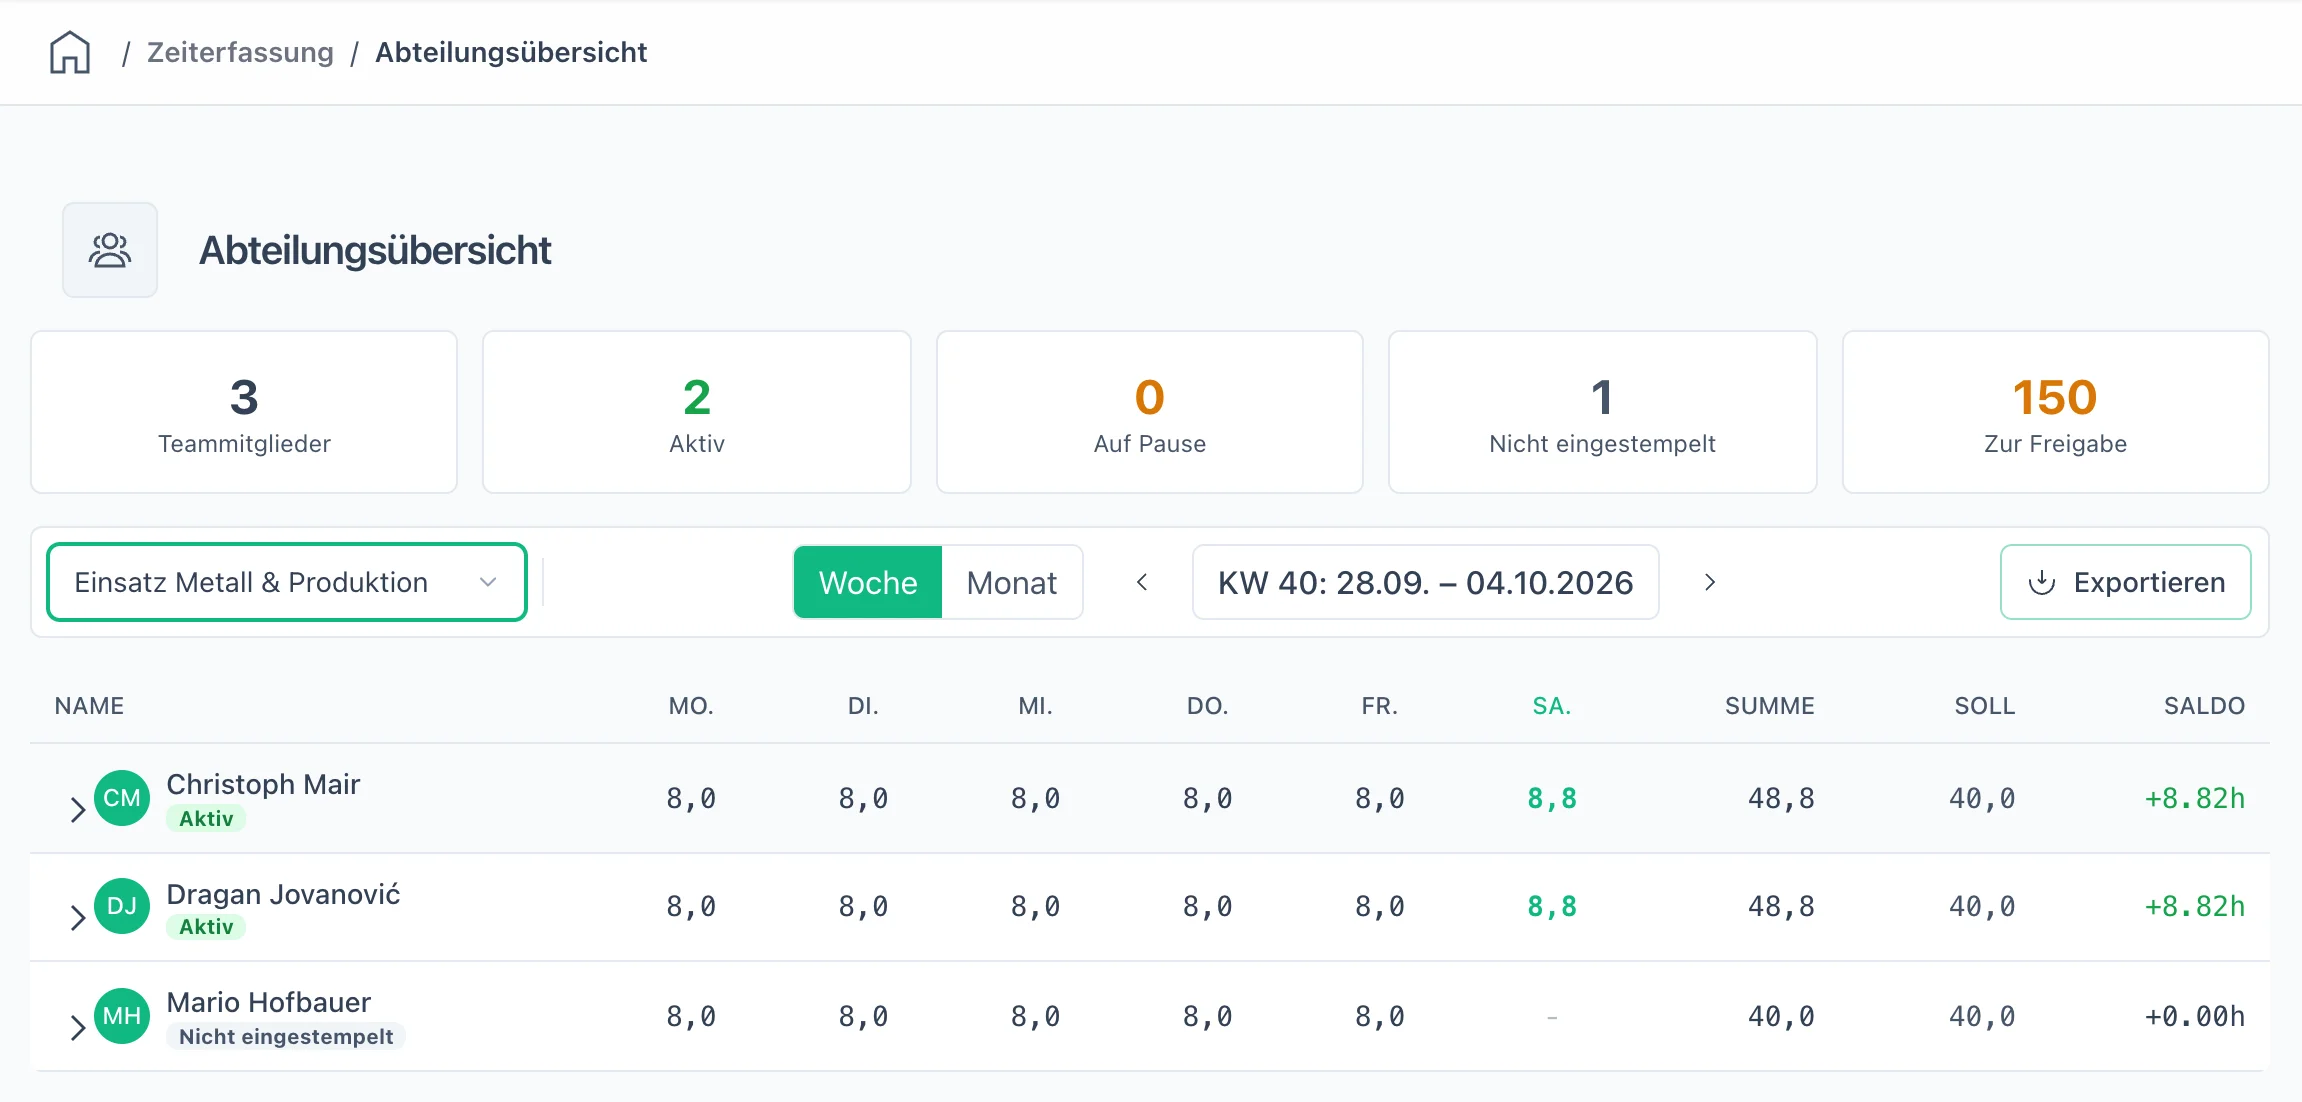
Task: Click the Aktiv stat card
Action: (697, 412)
